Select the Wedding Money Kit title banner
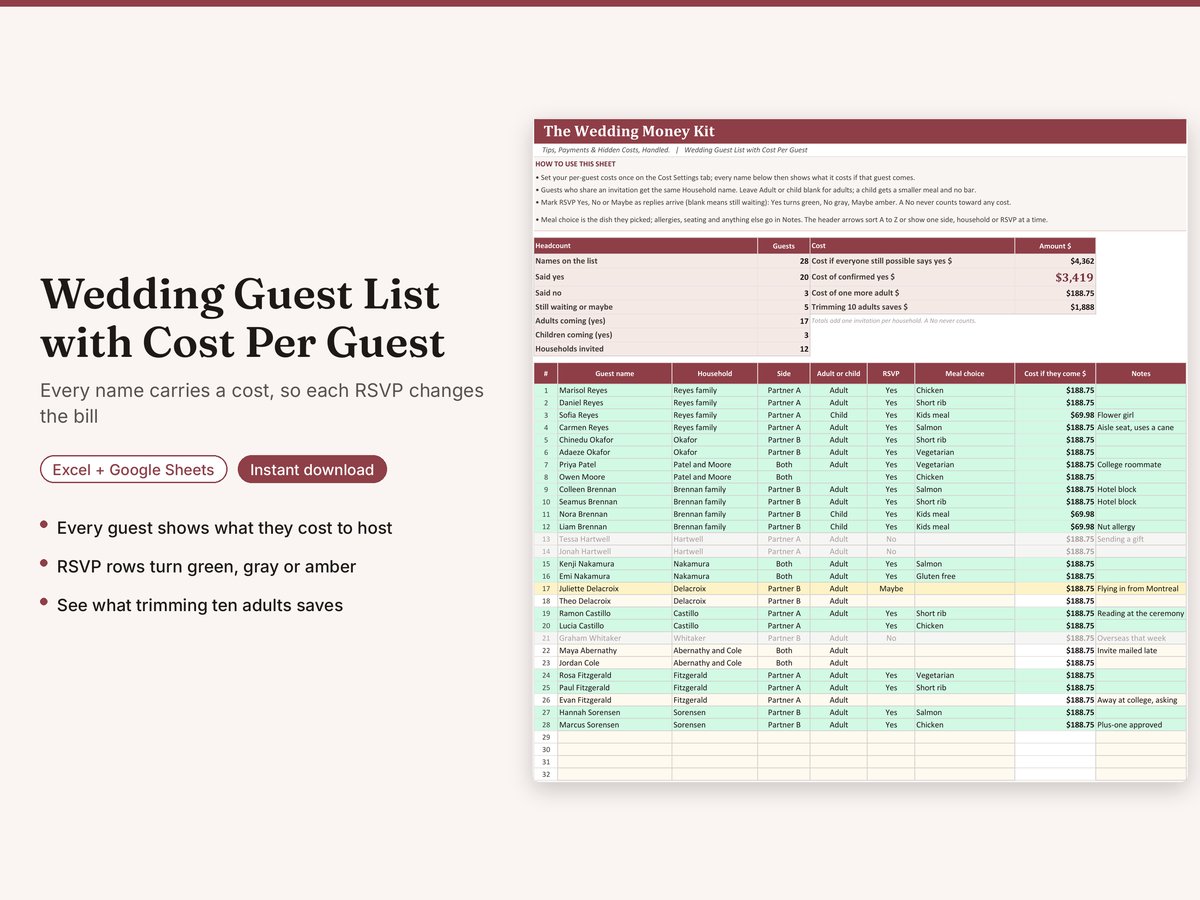Viewport: 1200px width, 900px height. coord(860,131)
